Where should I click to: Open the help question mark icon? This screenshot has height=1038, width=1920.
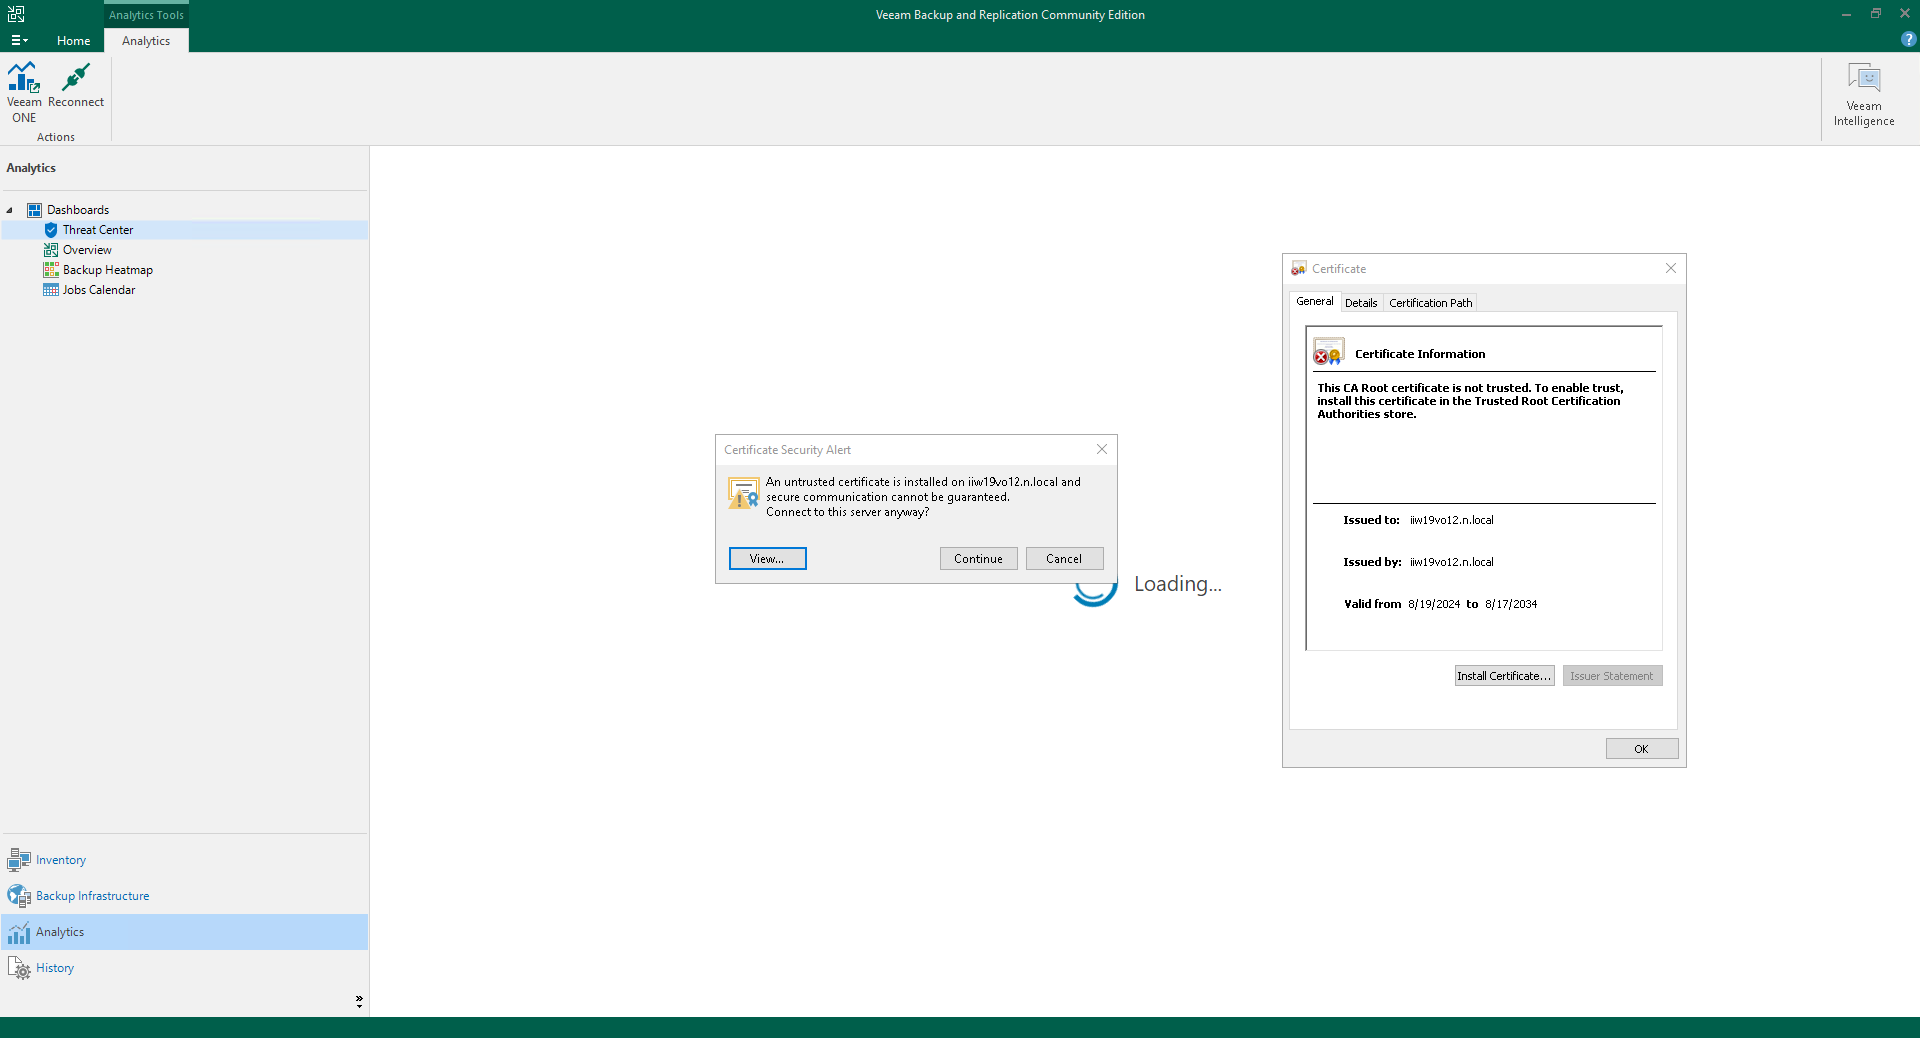pos(1908,40)
